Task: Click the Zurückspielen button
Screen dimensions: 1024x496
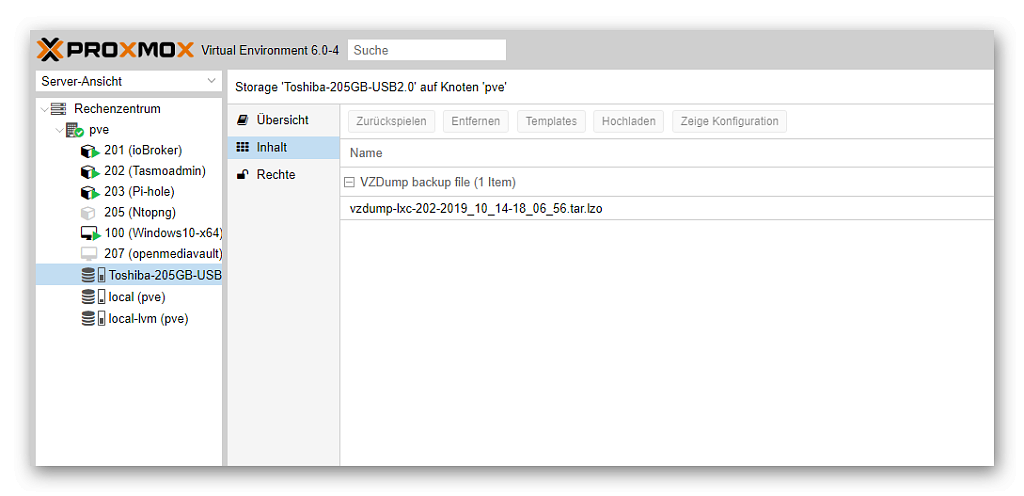Action: tap(391, 121)
